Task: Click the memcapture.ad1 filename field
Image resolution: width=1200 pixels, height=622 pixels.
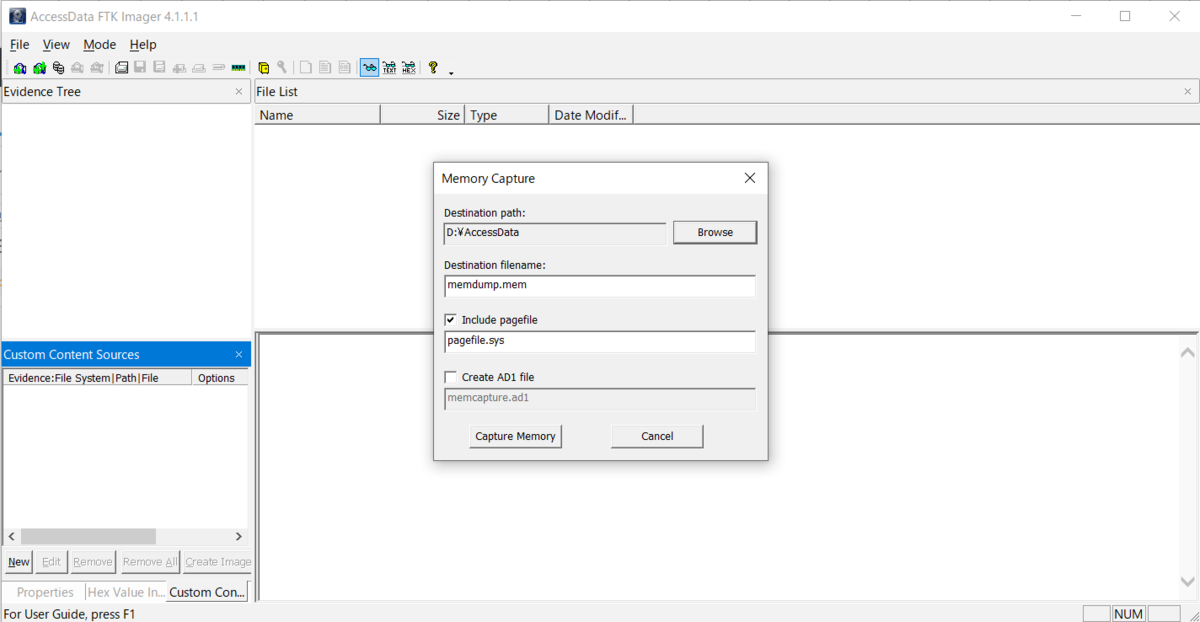Action: pyautogui.click(x=600, y=398)
